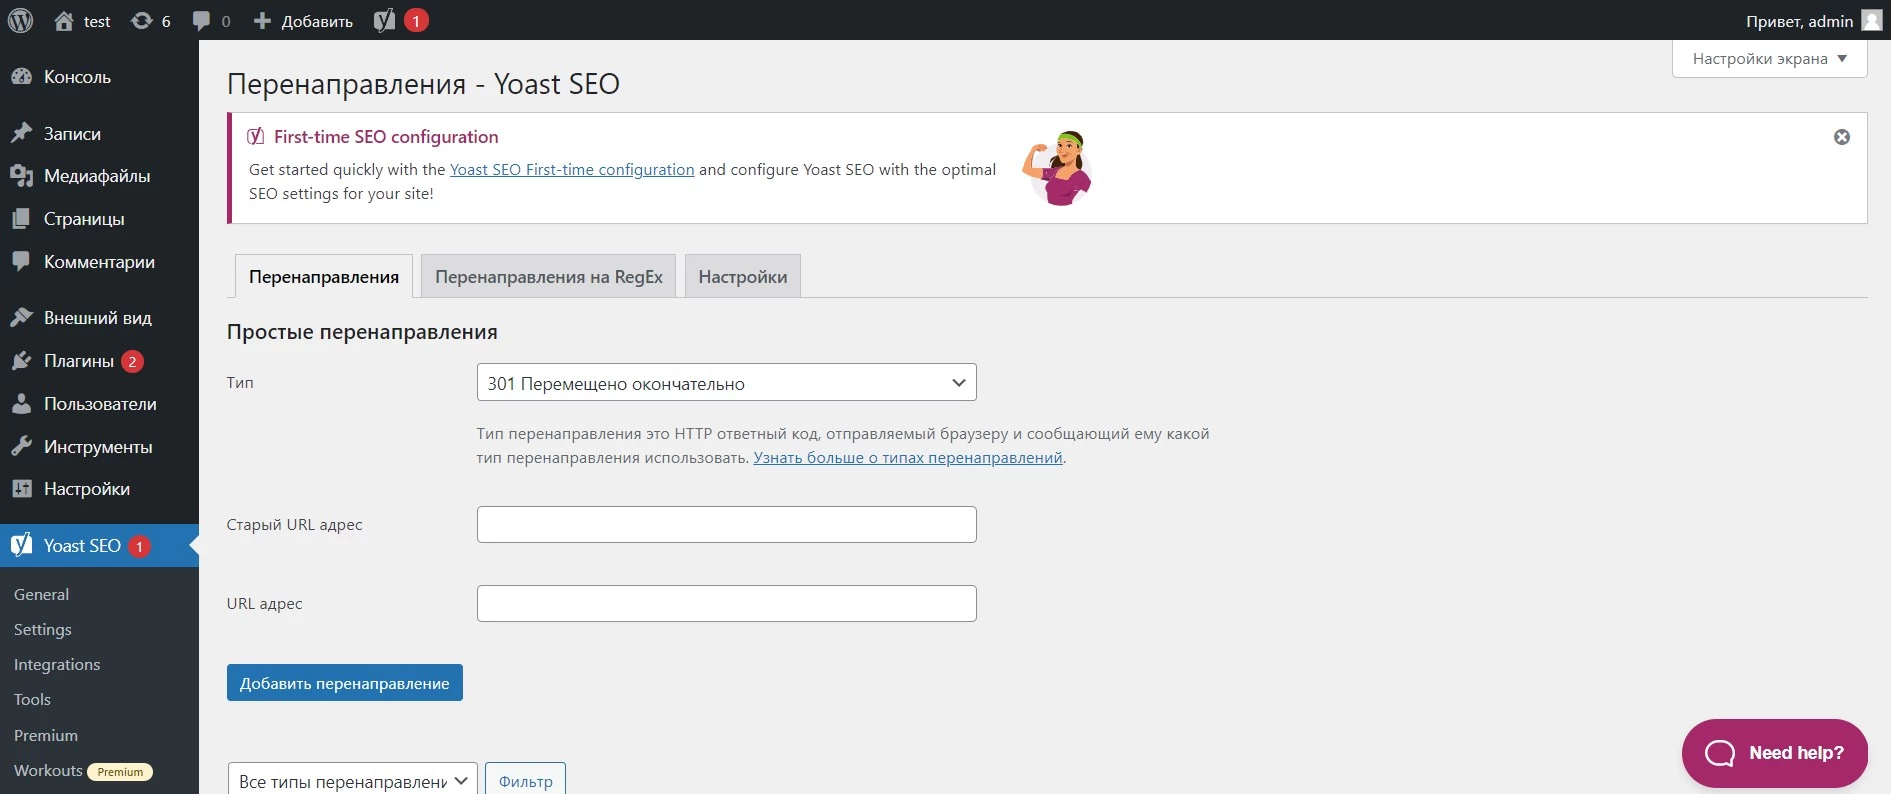Click Yoast SEO sidebar badge showing 1

coord(139,546)
